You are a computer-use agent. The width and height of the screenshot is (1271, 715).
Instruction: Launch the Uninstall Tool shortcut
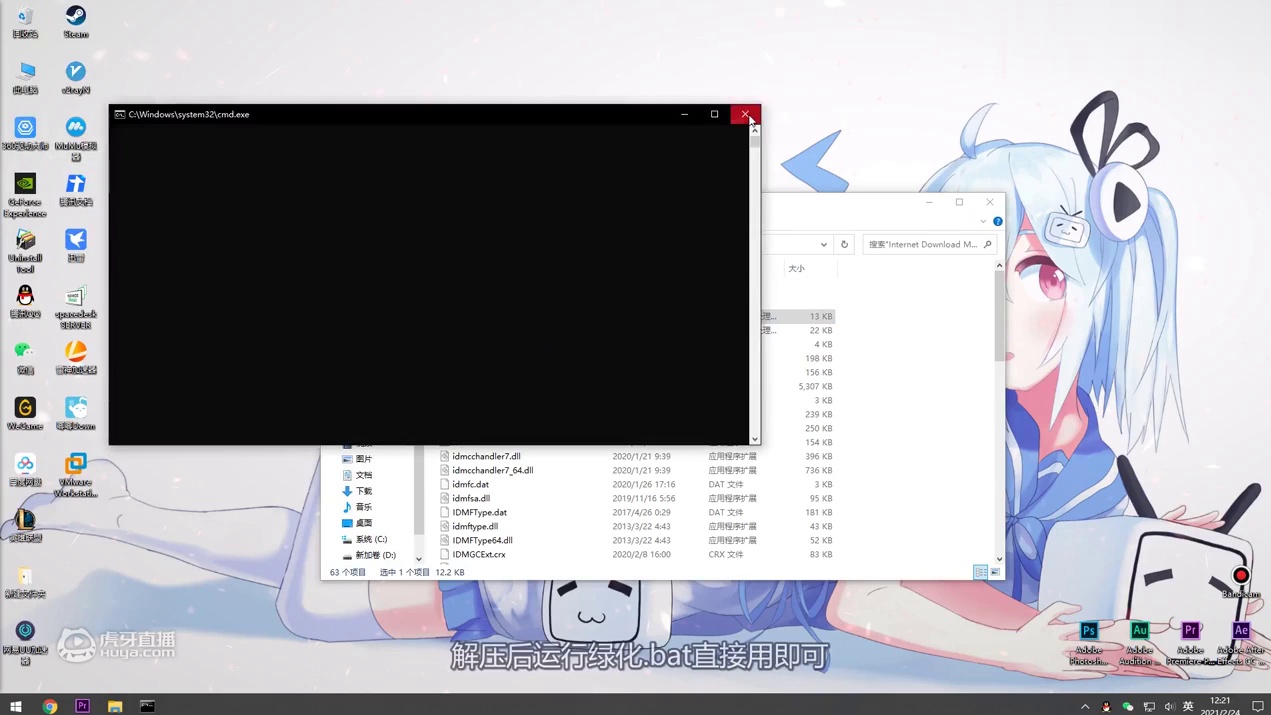click(25, 250)
